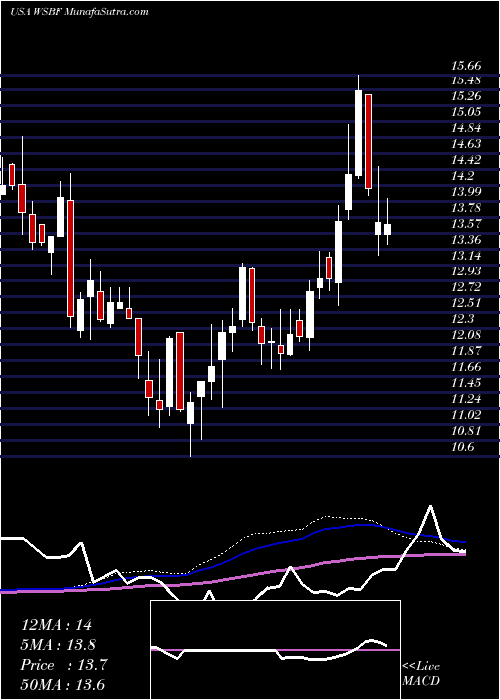
Task: Click the <<Live MACD label
Action: tap(421, 673)
